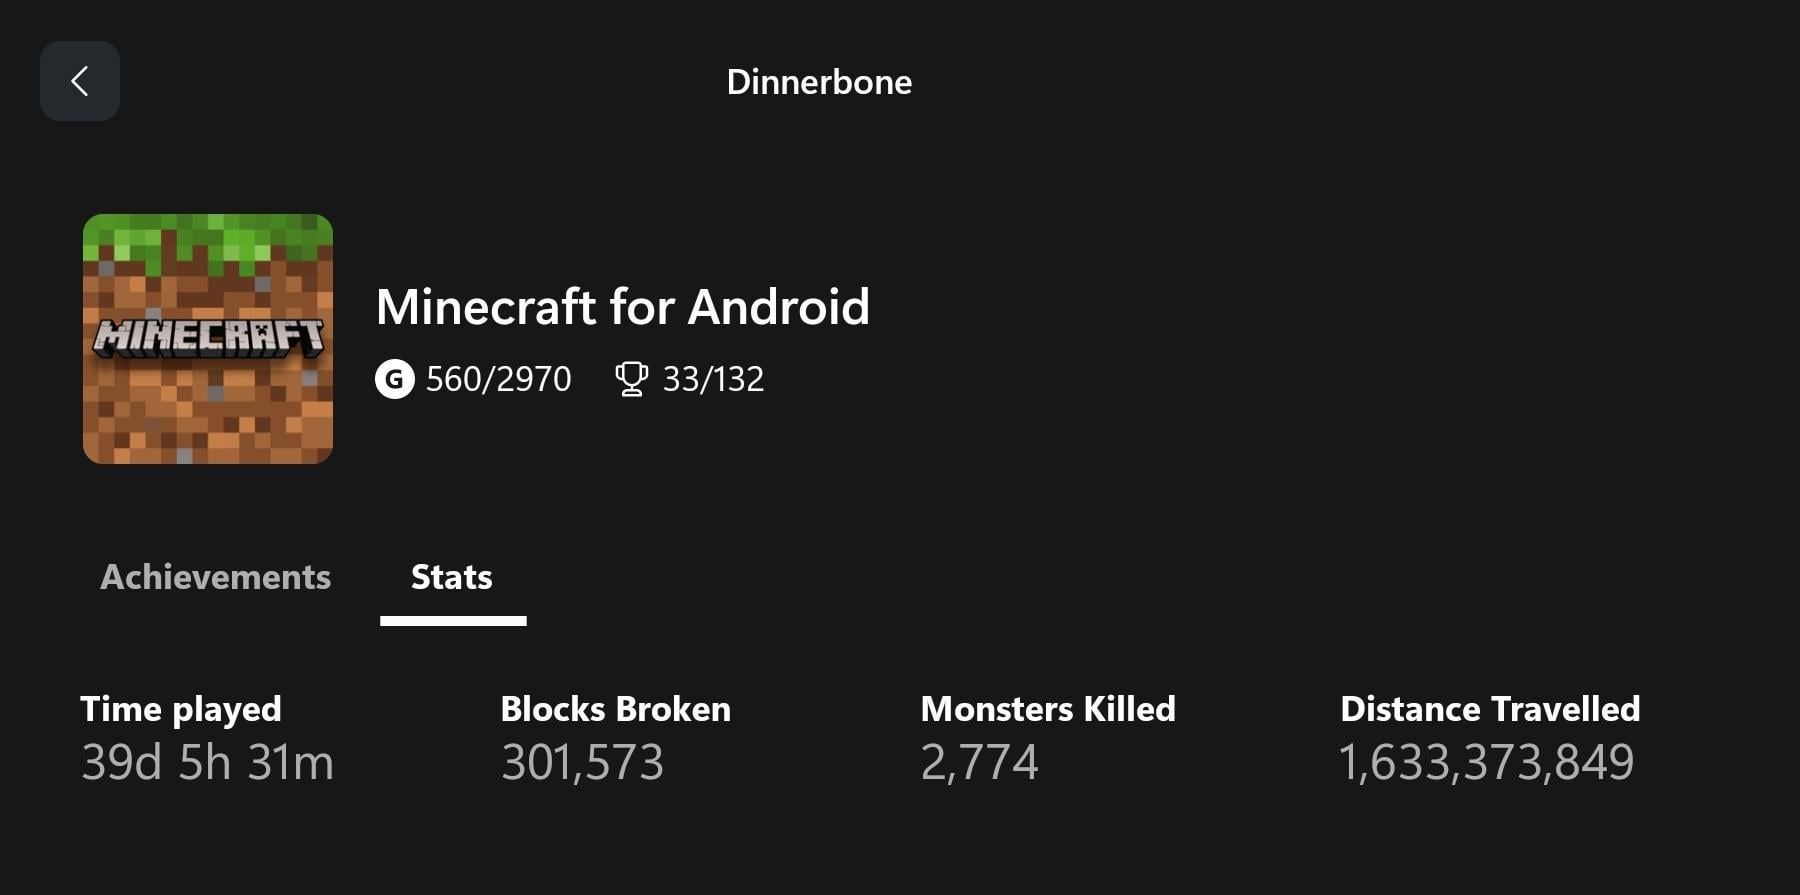Click the 33/132 achievements count
Viewport: 1800px width, 895px height.
pos(713,379)
